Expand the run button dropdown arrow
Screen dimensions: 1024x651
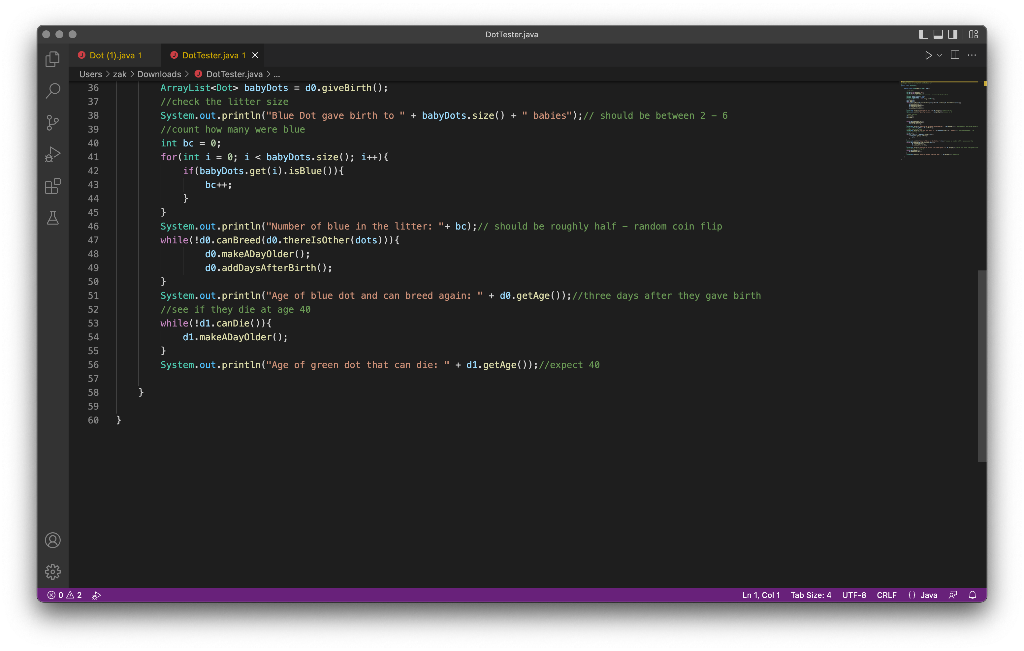pos(940,55)
